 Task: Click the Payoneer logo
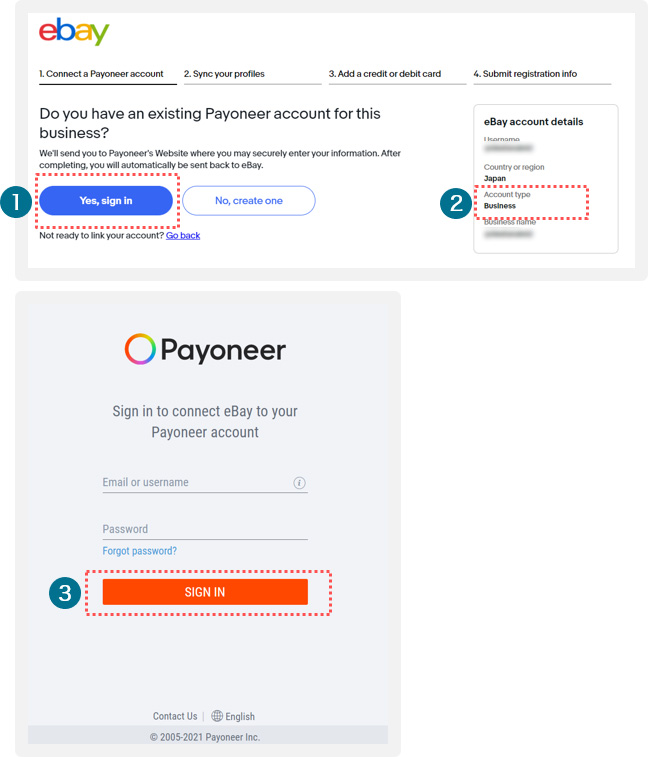[x=205, y=349]
